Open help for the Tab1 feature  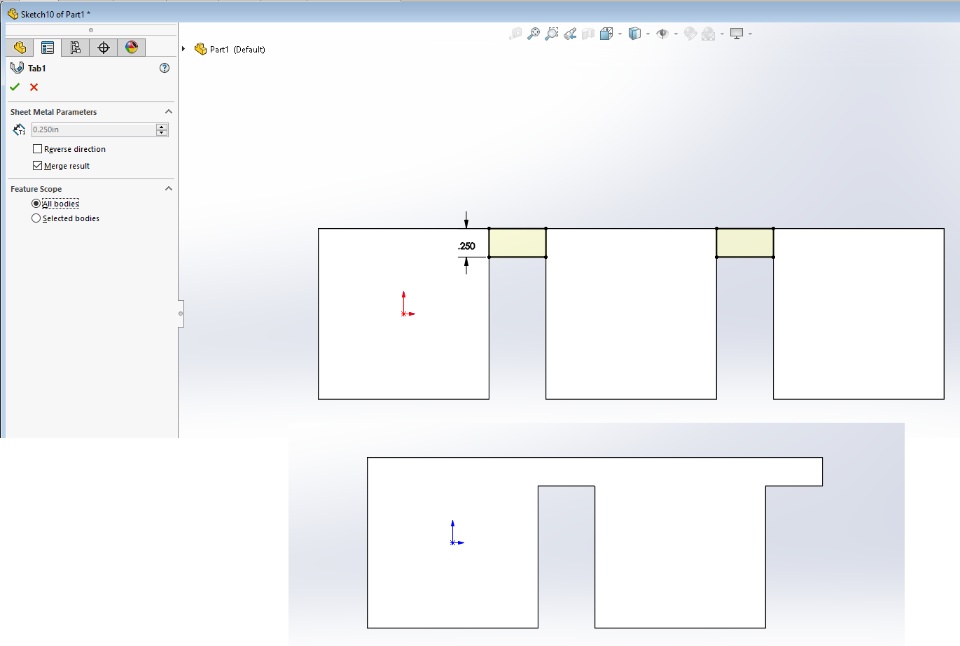click(164, 68)
